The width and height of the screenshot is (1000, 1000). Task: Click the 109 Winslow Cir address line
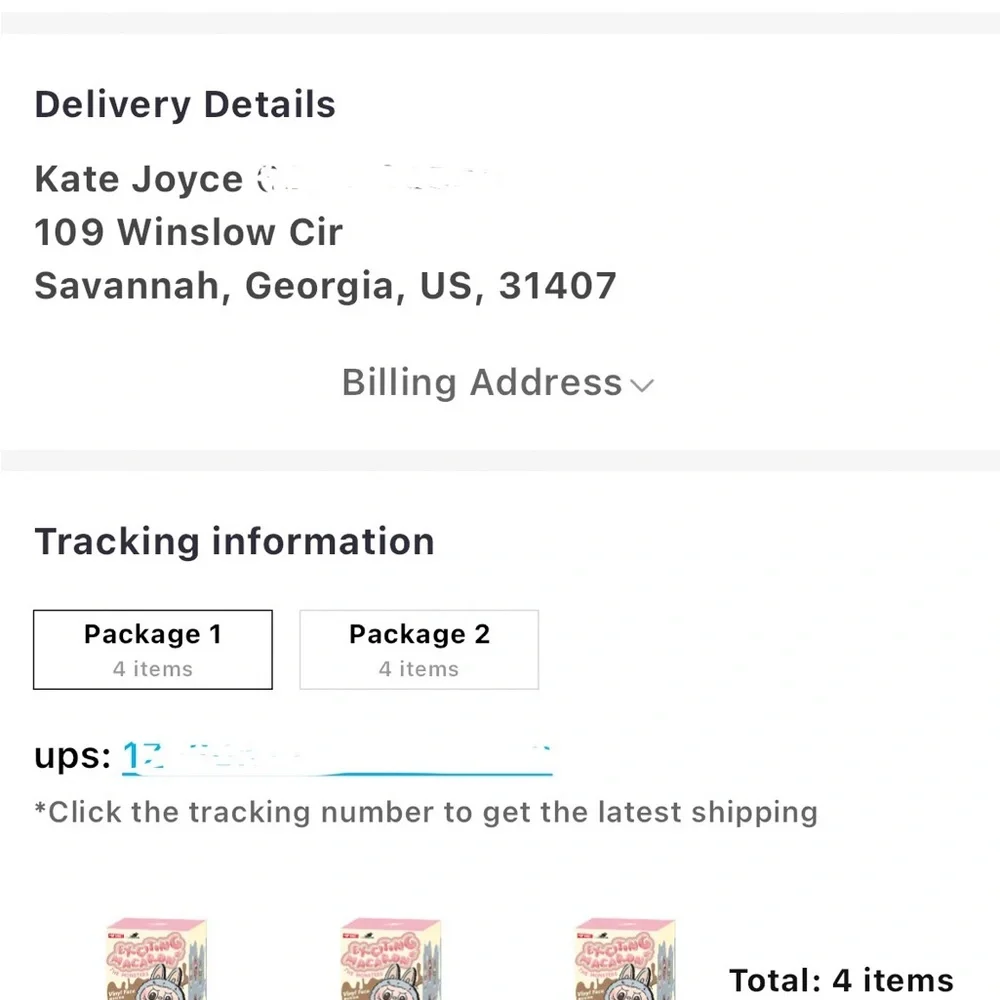[188, 233]
